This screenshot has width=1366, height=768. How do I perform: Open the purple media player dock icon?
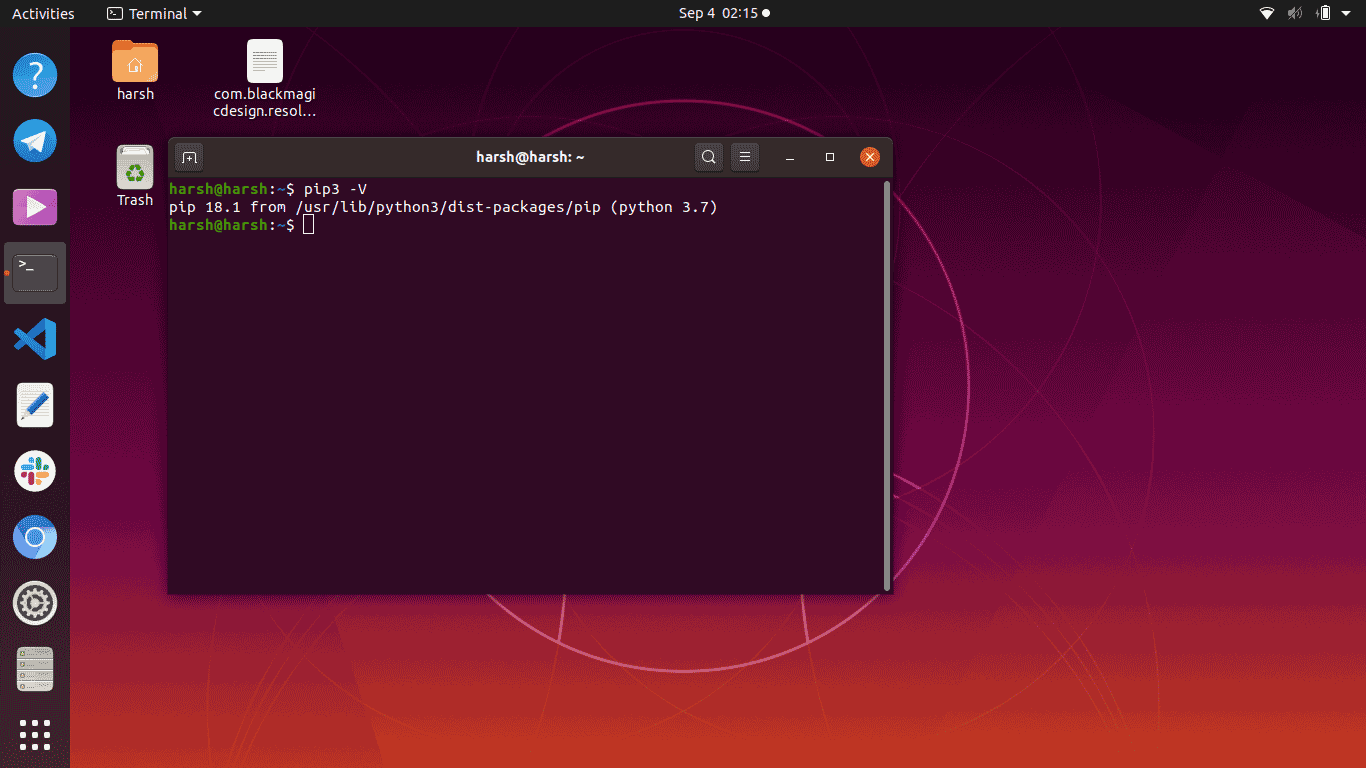tap(35, 207)
